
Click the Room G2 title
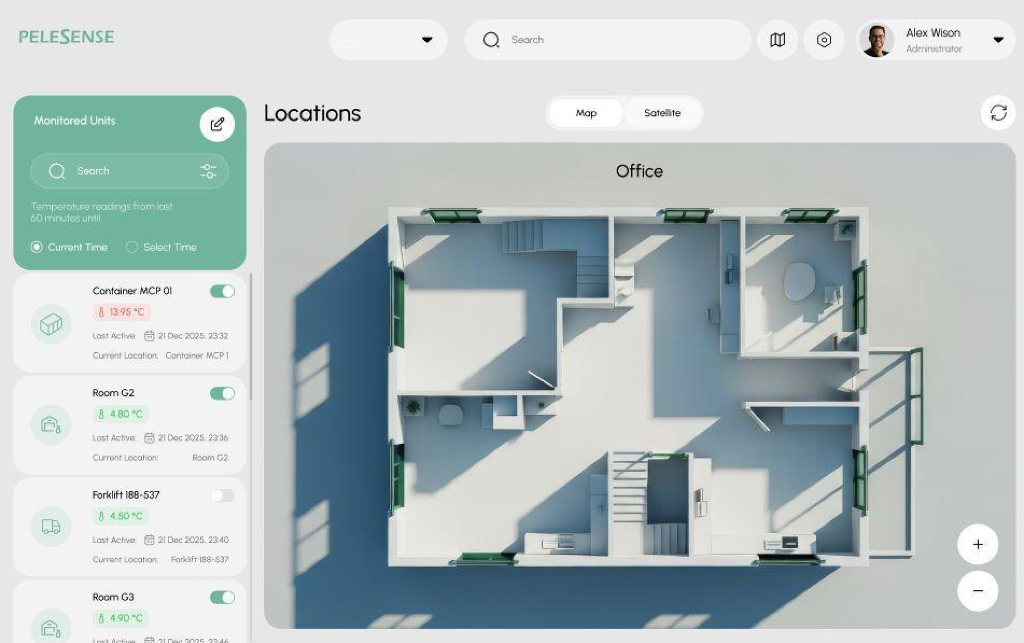click(x=113, y=392)
